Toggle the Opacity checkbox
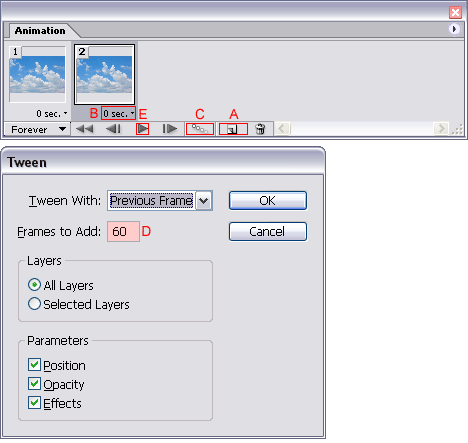 34,384
